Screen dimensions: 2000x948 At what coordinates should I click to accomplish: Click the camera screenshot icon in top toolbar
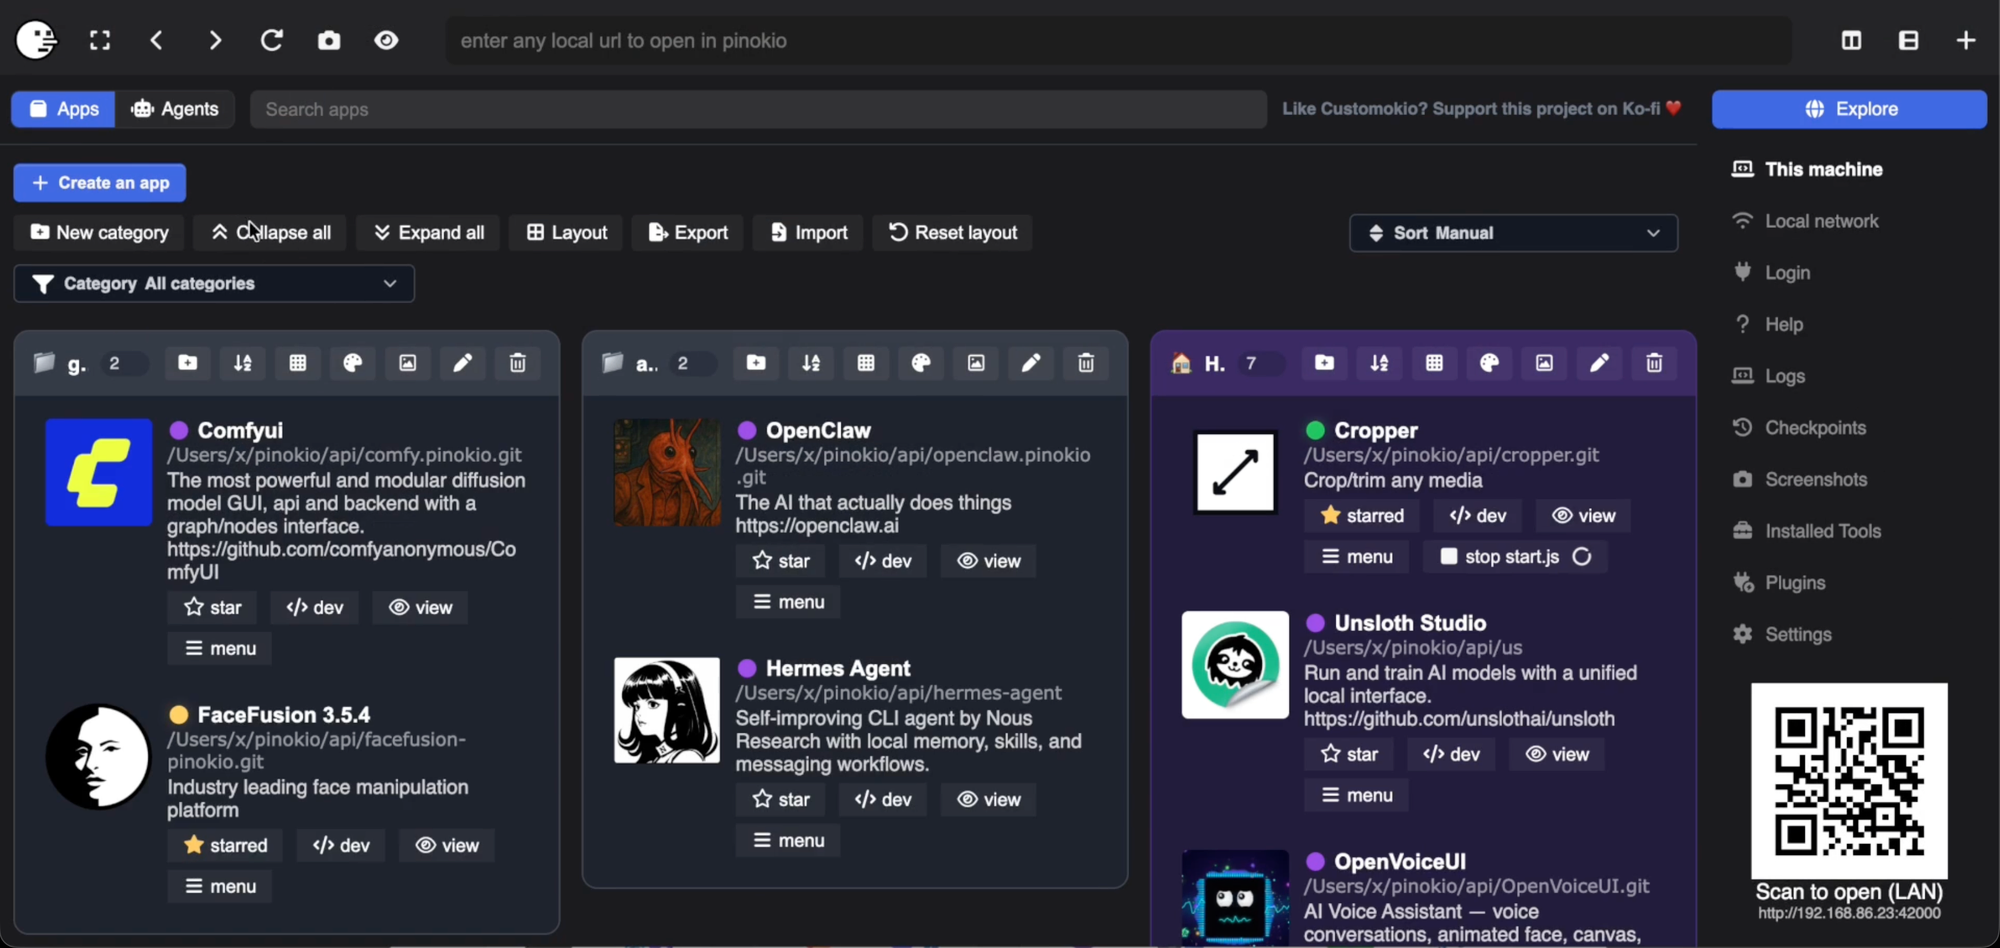tap(329, 40)
